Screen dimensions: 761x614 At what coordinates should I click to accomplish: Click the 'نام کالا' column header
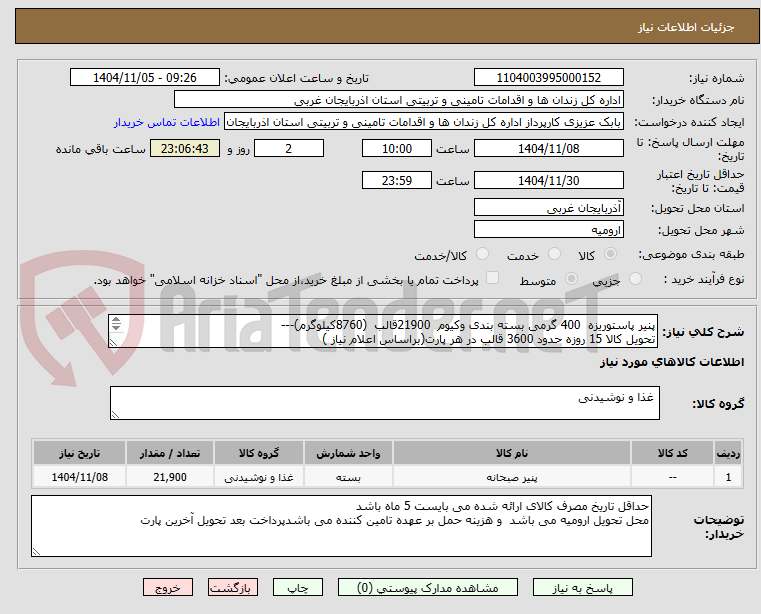512,453
